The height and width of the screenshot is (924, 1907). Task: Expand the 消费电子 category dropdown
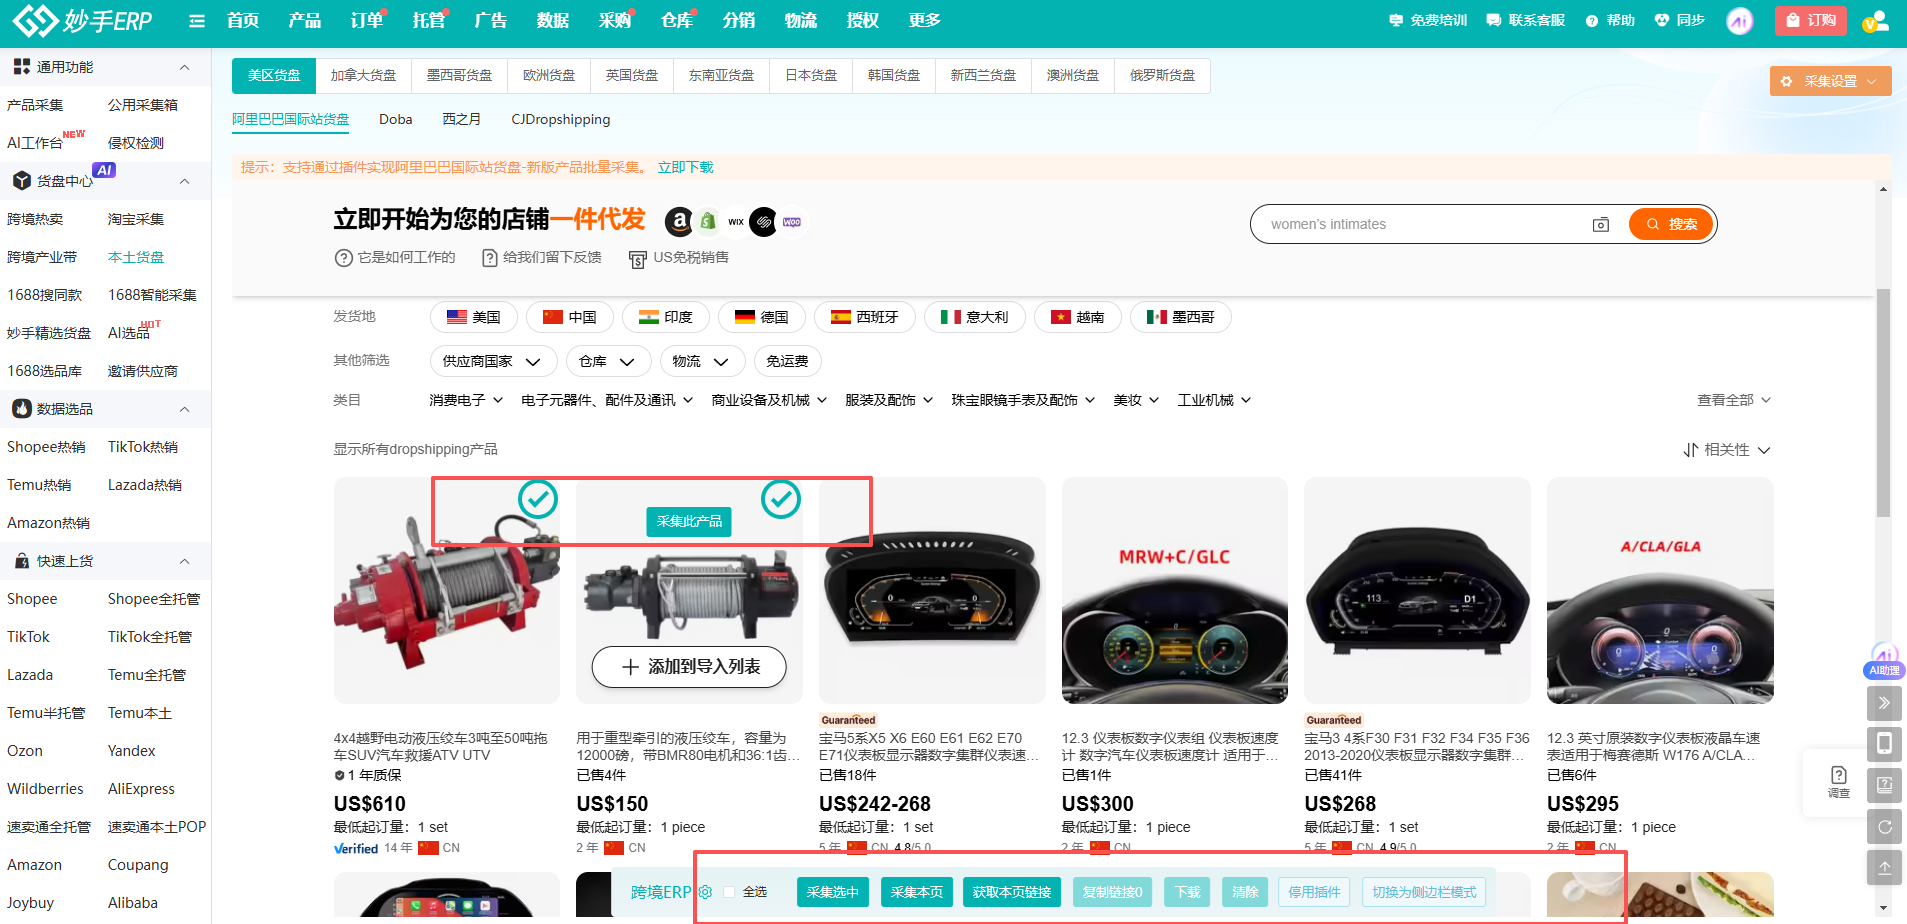466,400
